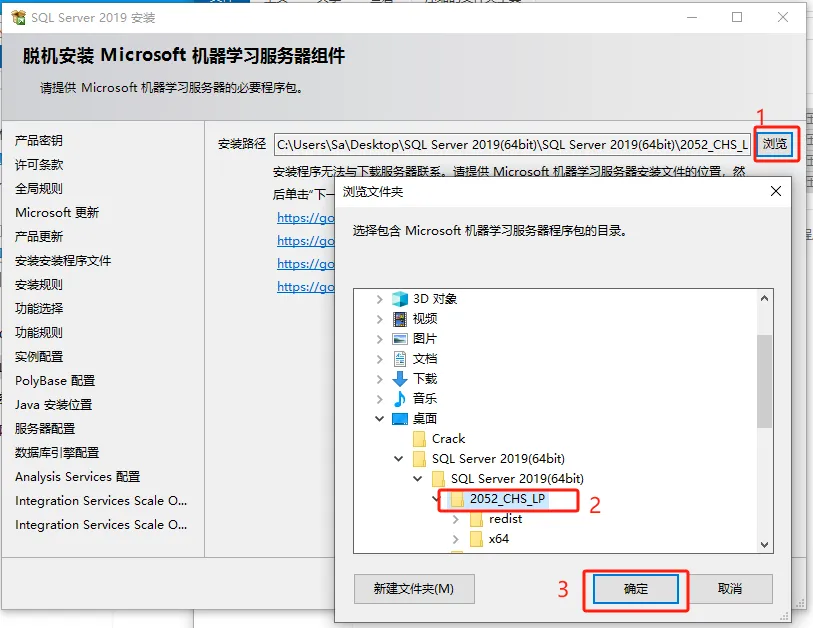Go to Analysis Services 配置 step
This screenshot has height=628, width=813.
77,477
